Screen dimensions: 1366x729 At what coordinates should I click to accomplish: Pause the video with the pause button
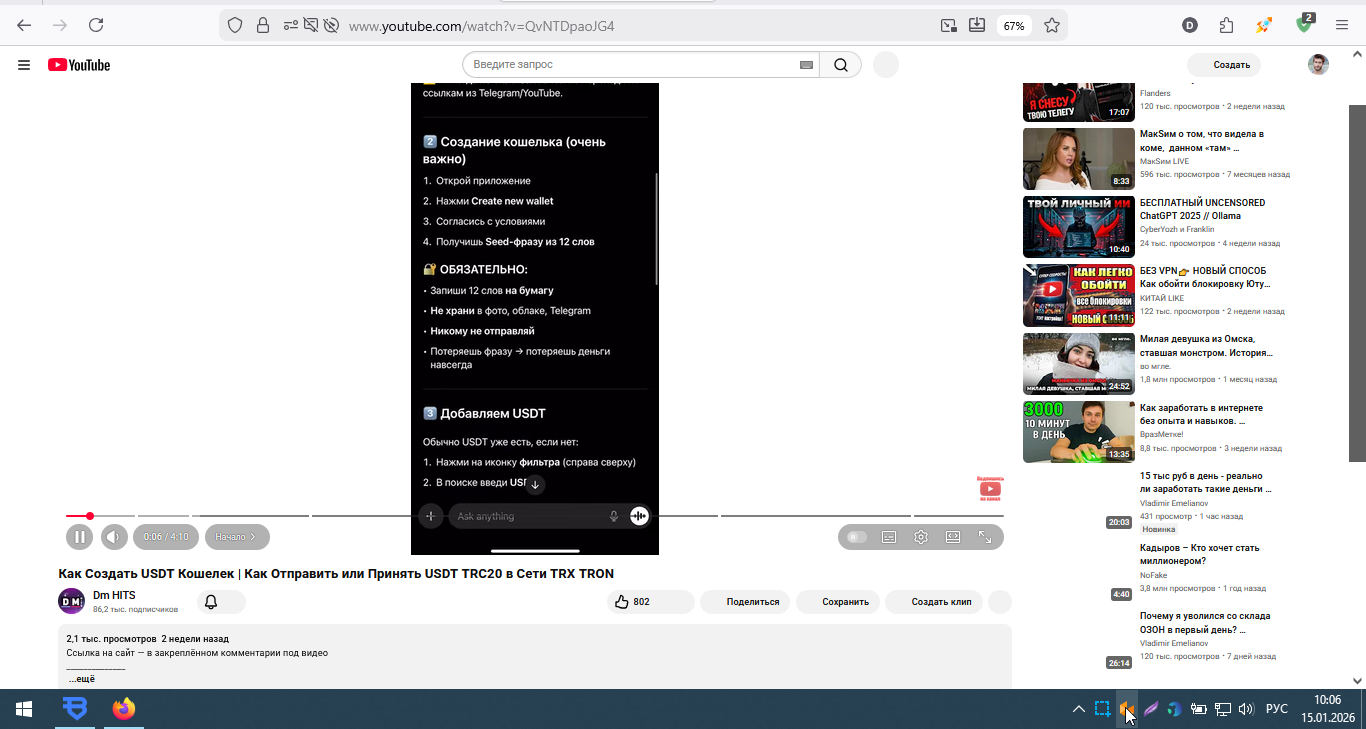pyautogui.click(x=79, y=537)
